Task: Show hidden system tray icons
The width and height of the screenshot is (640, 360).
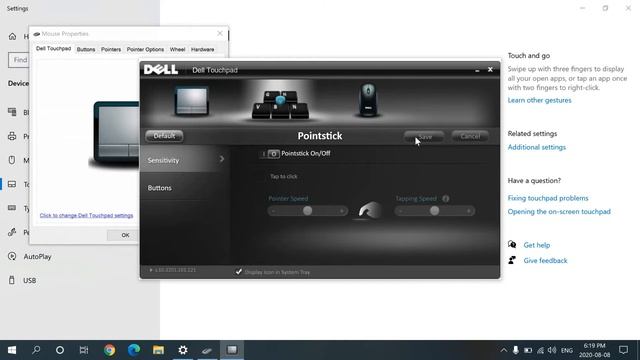Action: (504, 350)
